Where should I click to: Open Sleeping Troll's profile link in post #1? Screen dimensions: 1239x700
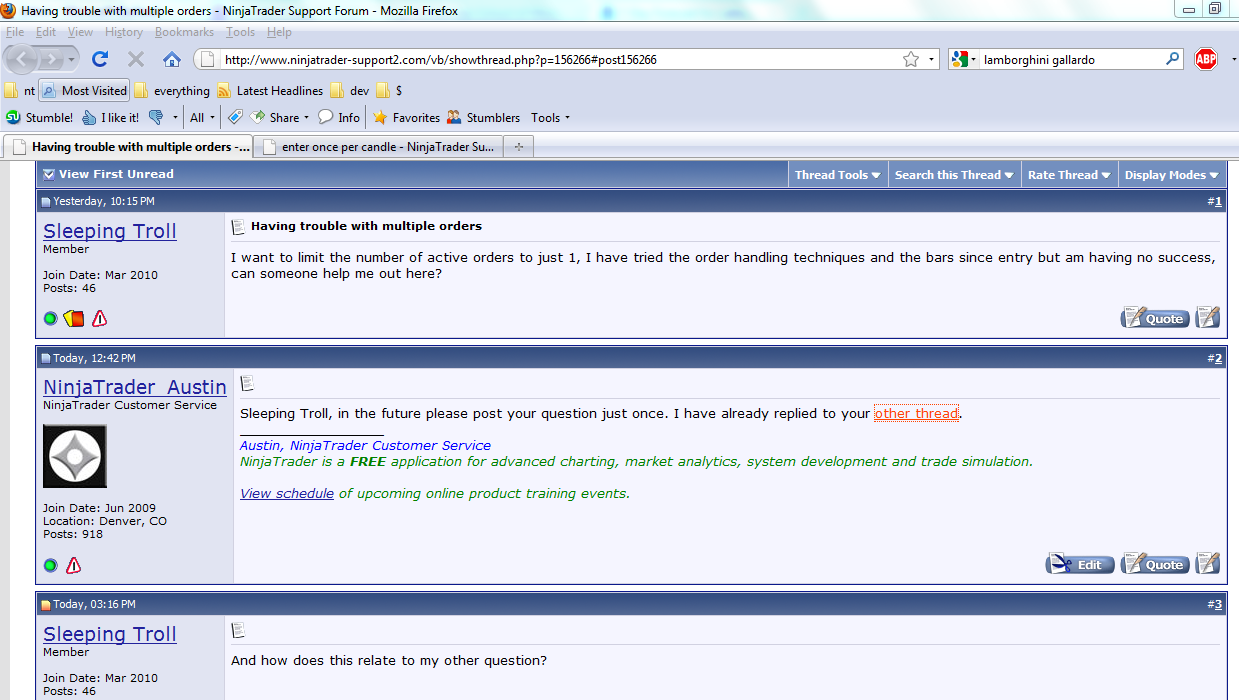(x=110, y=231)
